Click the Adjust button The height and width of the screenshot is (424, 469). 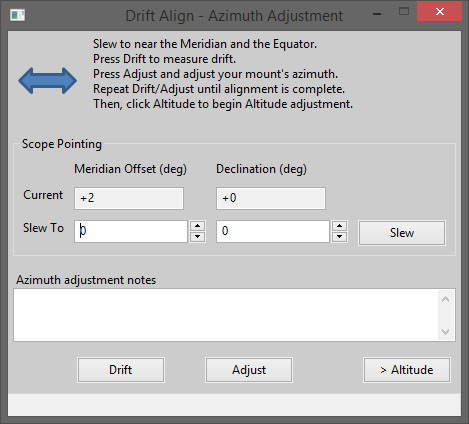[x=249, y=370]
